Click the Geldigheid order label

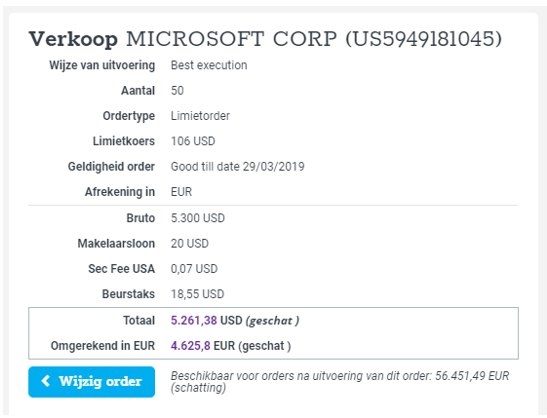(x=111, y=166)
